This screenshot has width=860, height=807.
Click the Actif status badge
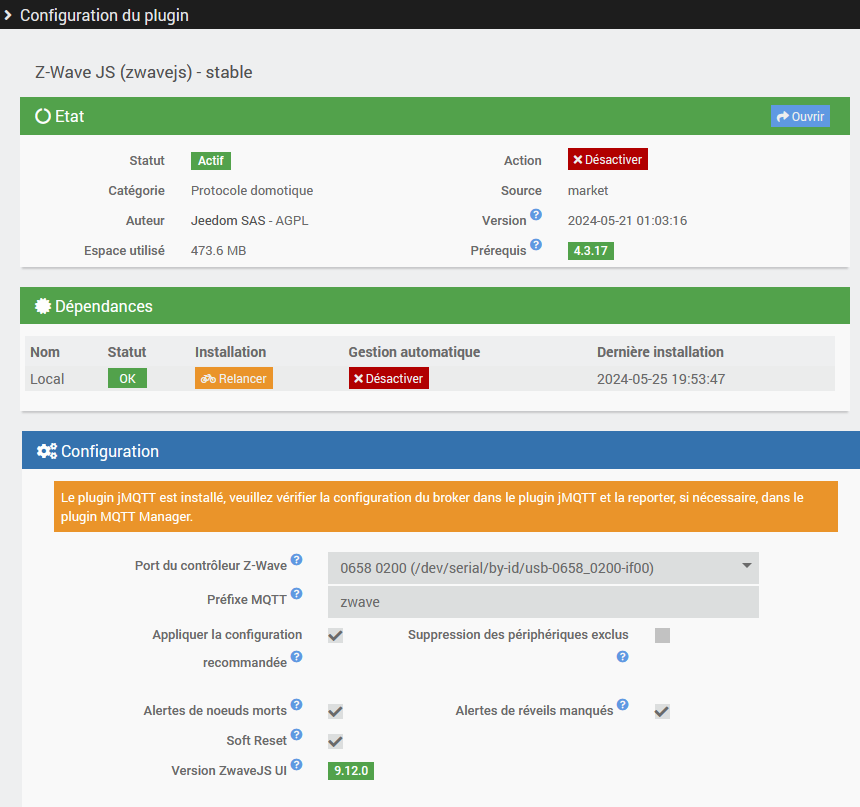[211, 161]
